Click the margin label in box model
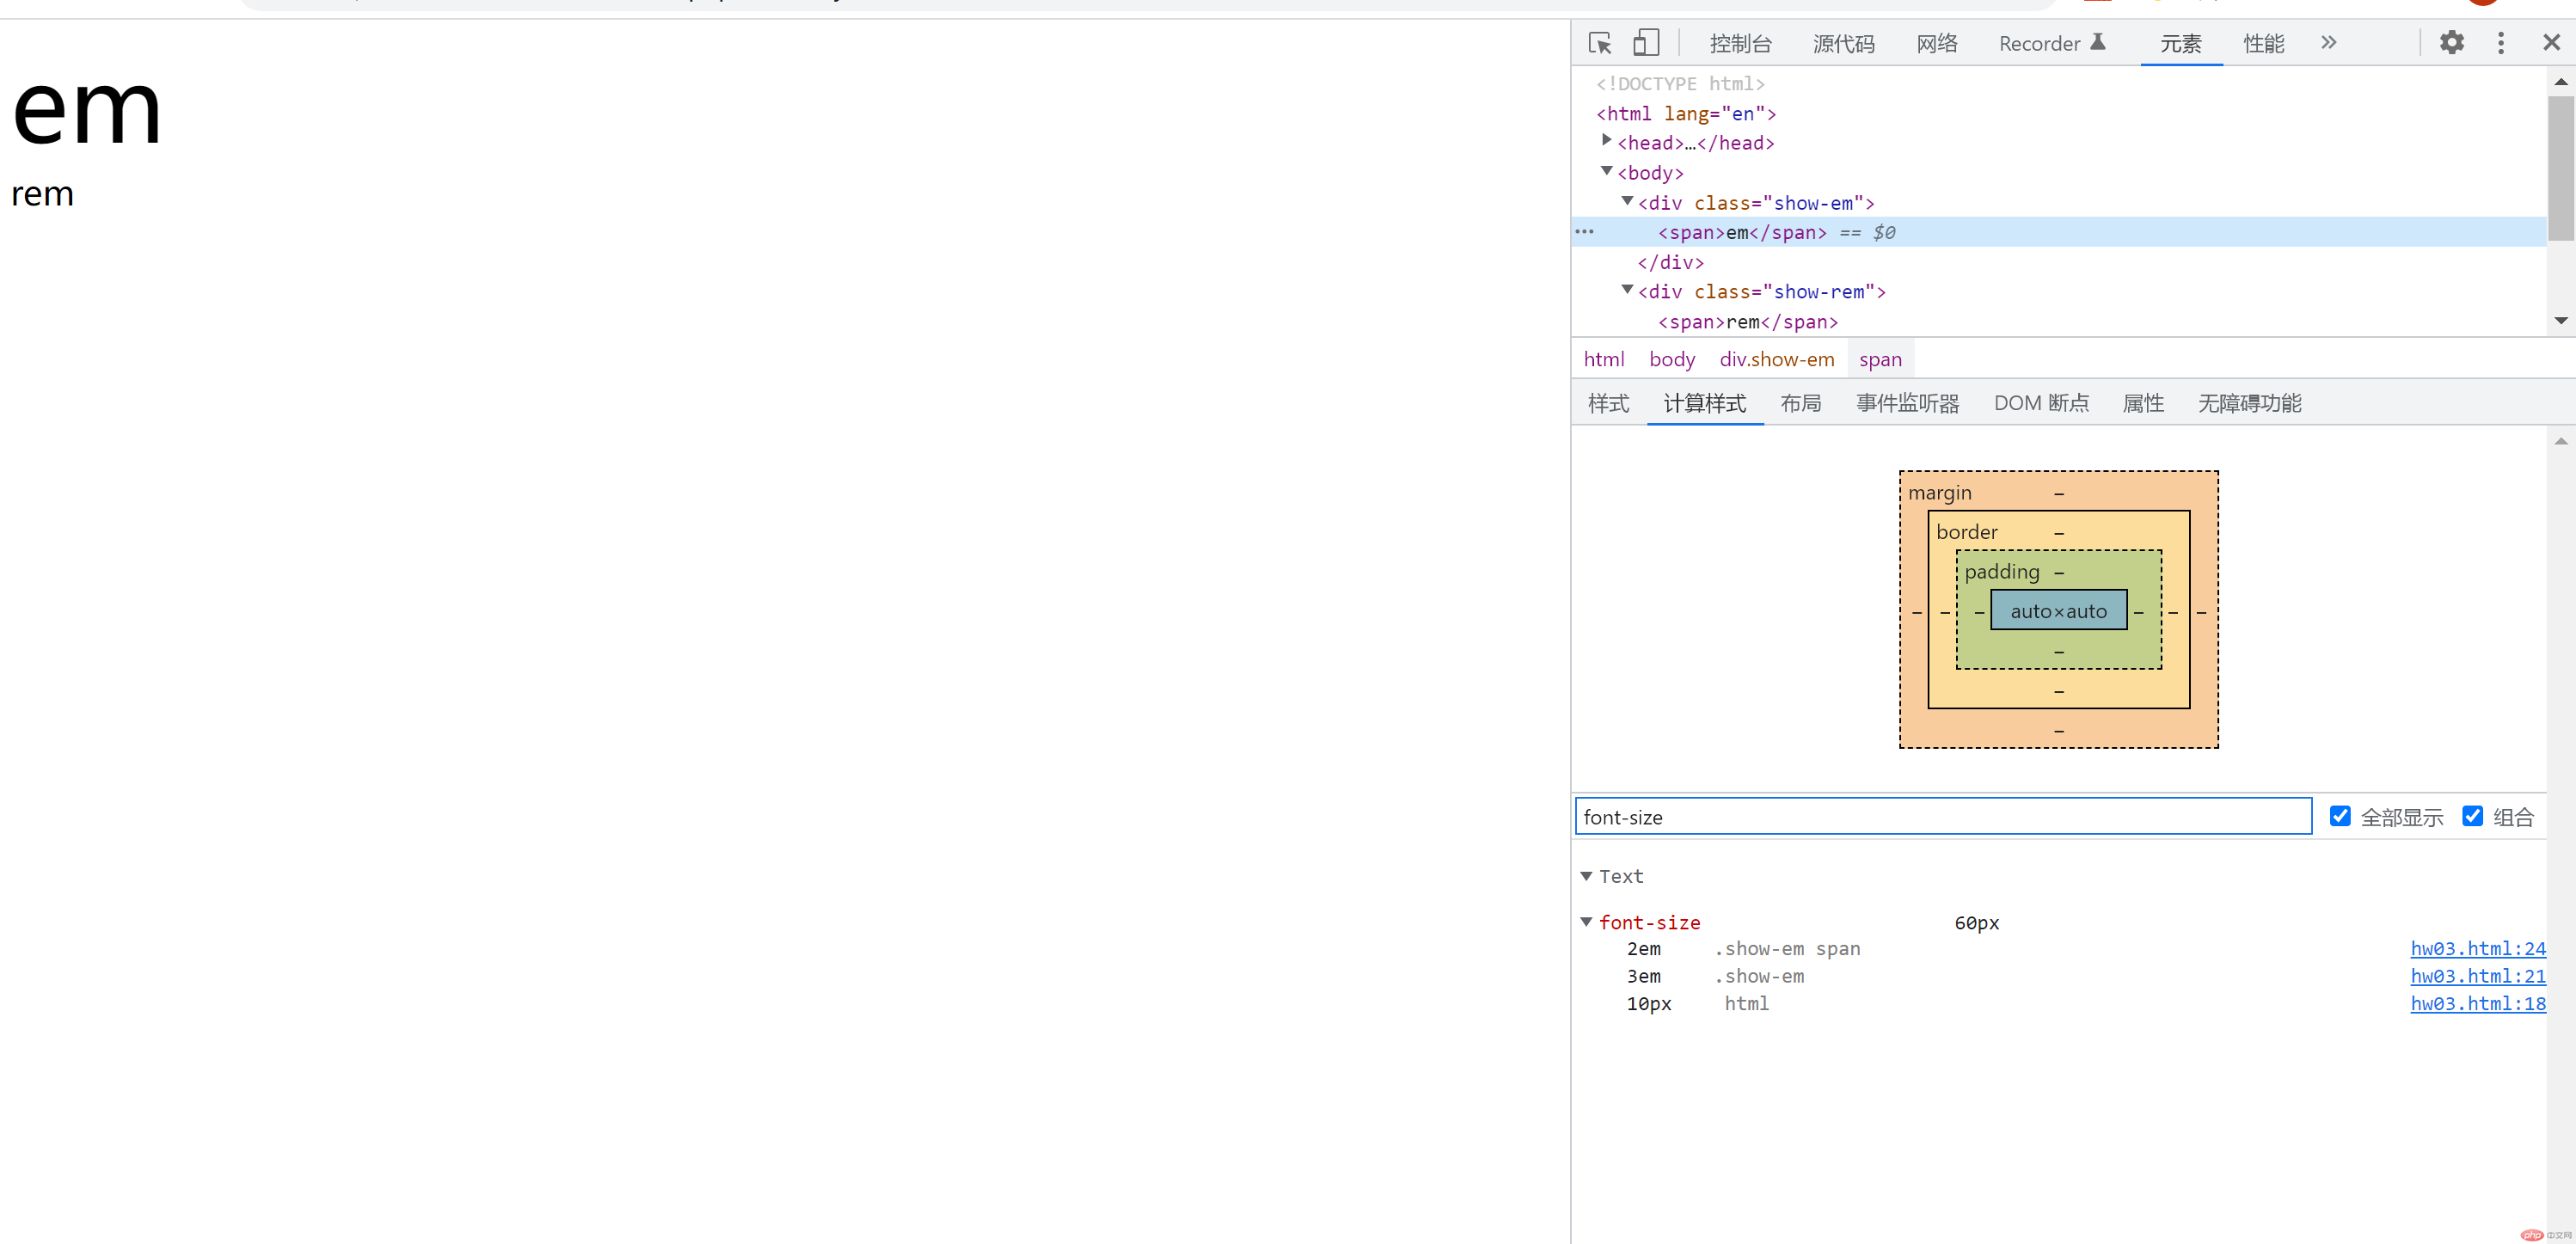The image size is (2576, 1244). tap(1939, 493)
